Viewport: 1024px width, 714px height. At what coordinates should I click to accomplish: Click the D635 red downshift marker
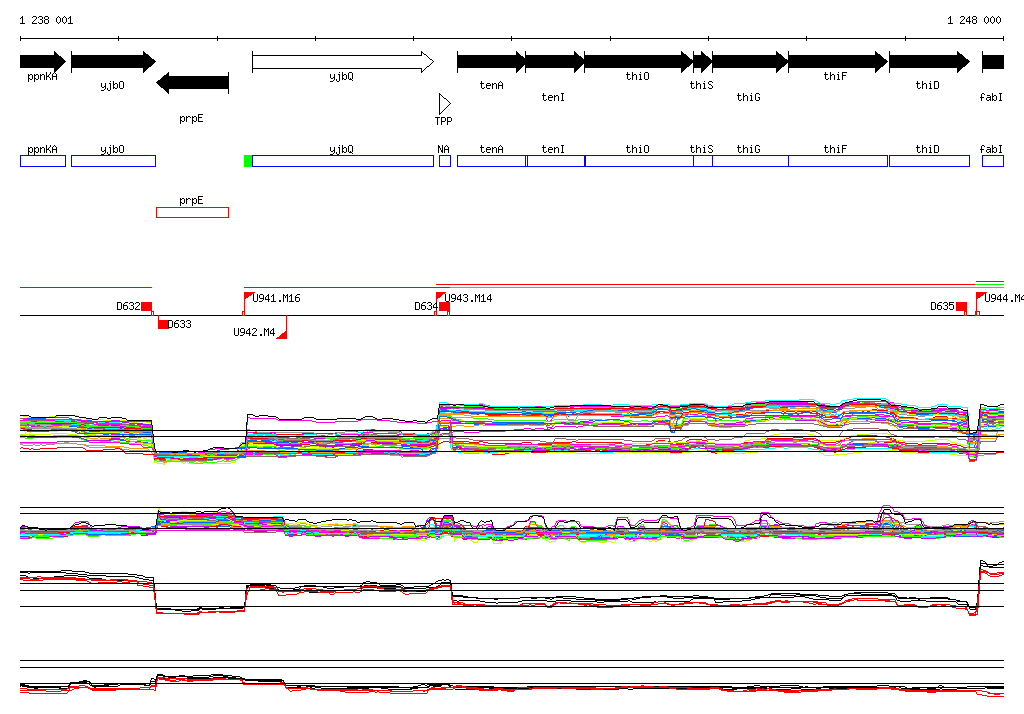point(961,307)
